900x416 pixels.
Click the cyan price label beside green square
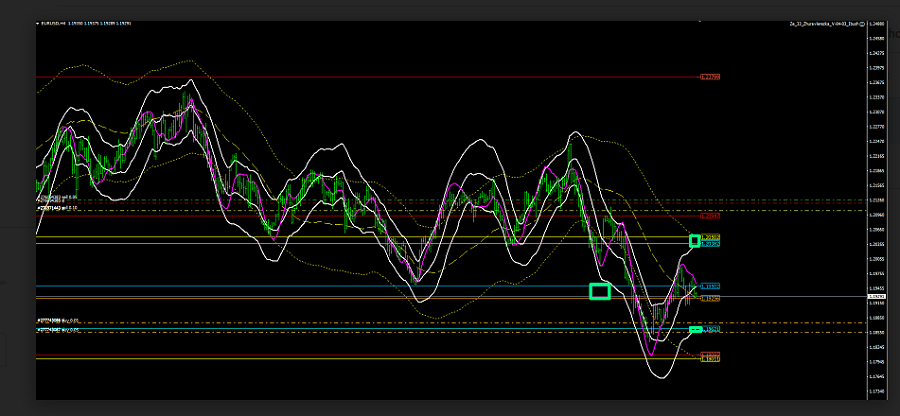(711, 243)
